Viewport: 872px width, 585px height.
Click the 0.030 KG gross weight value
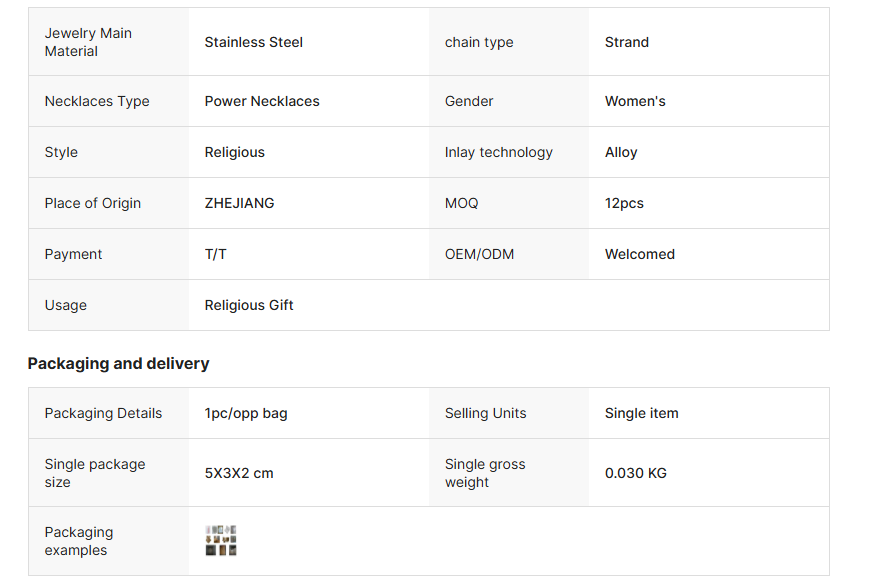pyautogui.click(x=635, y=473)
